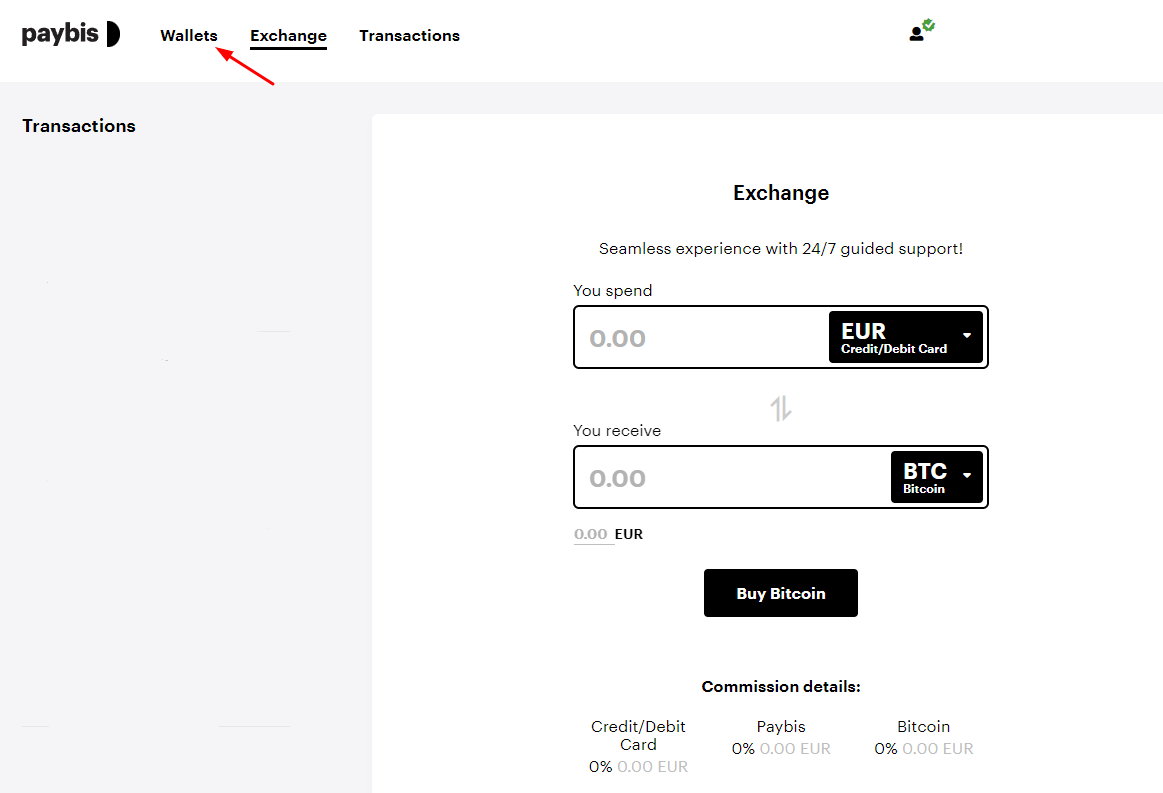The image size is (1163, 793).
Task: Click the Paybis logo
Action: click(x=70, y=33)
